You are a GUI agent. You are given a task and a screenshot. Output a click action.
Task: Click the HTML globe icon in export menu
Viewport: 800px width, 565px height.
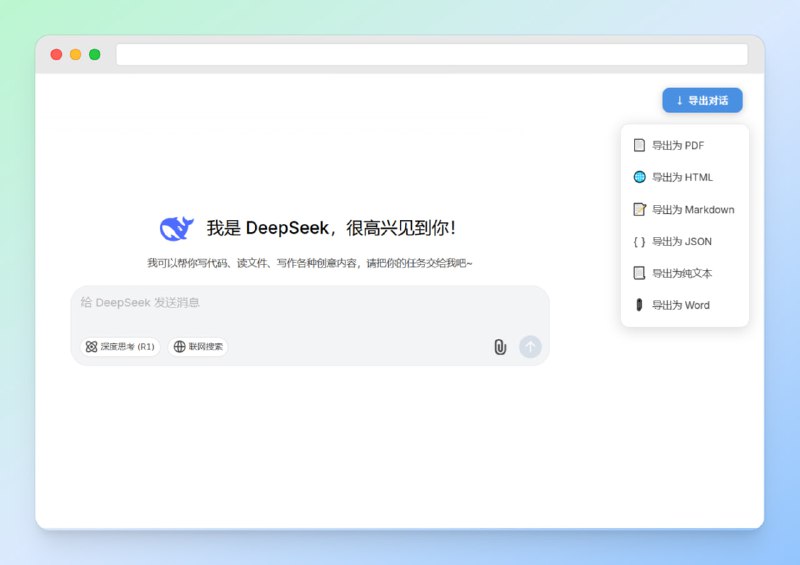[x=639, y=177]
